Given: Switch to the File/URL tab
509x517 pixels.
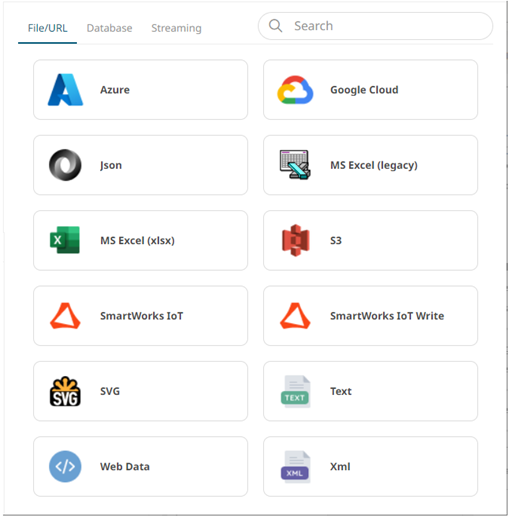Looking at the screenshot, I should [x=47, y=28].
